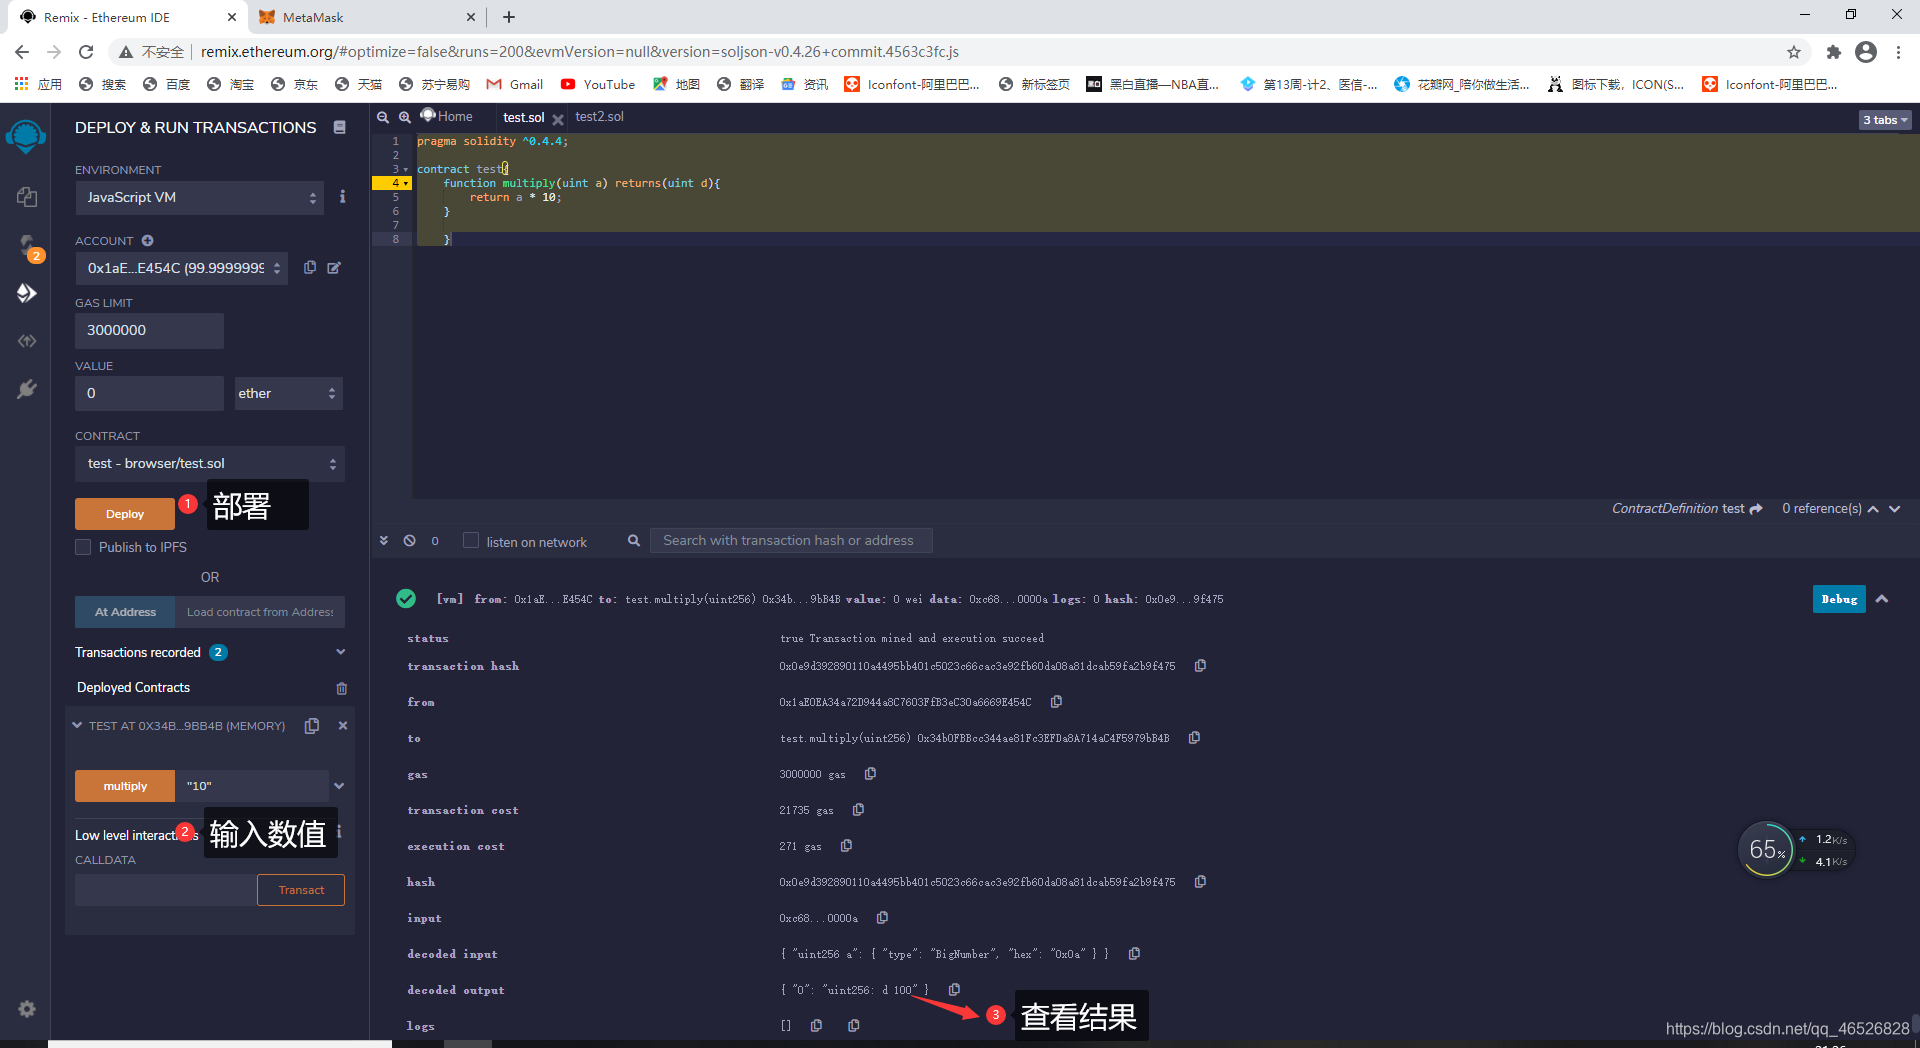Remove deployed contract TEST AT 0X34B
1920x1048 pixels.
(x=343, y=726)
